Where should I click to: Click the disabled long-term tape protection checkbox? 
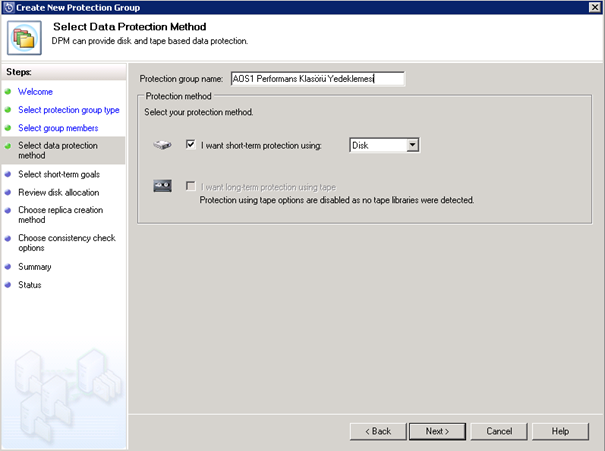coord(191,186)
